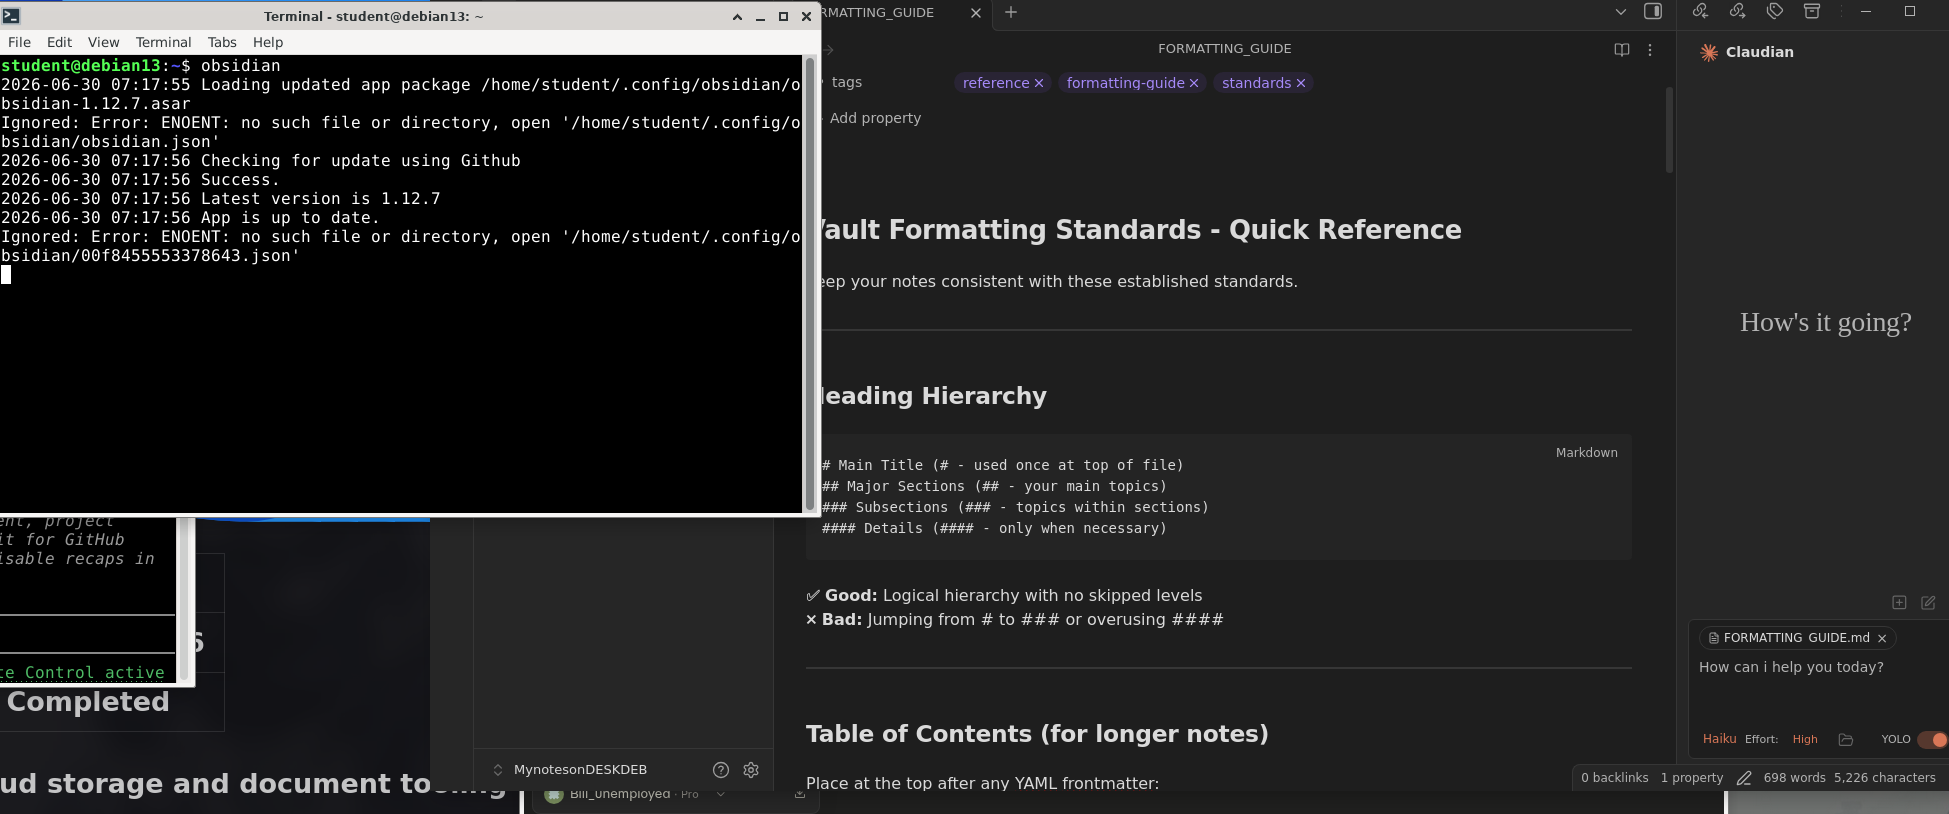Open the archive box sidebar icon
The height and width of the screenshot is (814, 1949).
pos(1812,11)
